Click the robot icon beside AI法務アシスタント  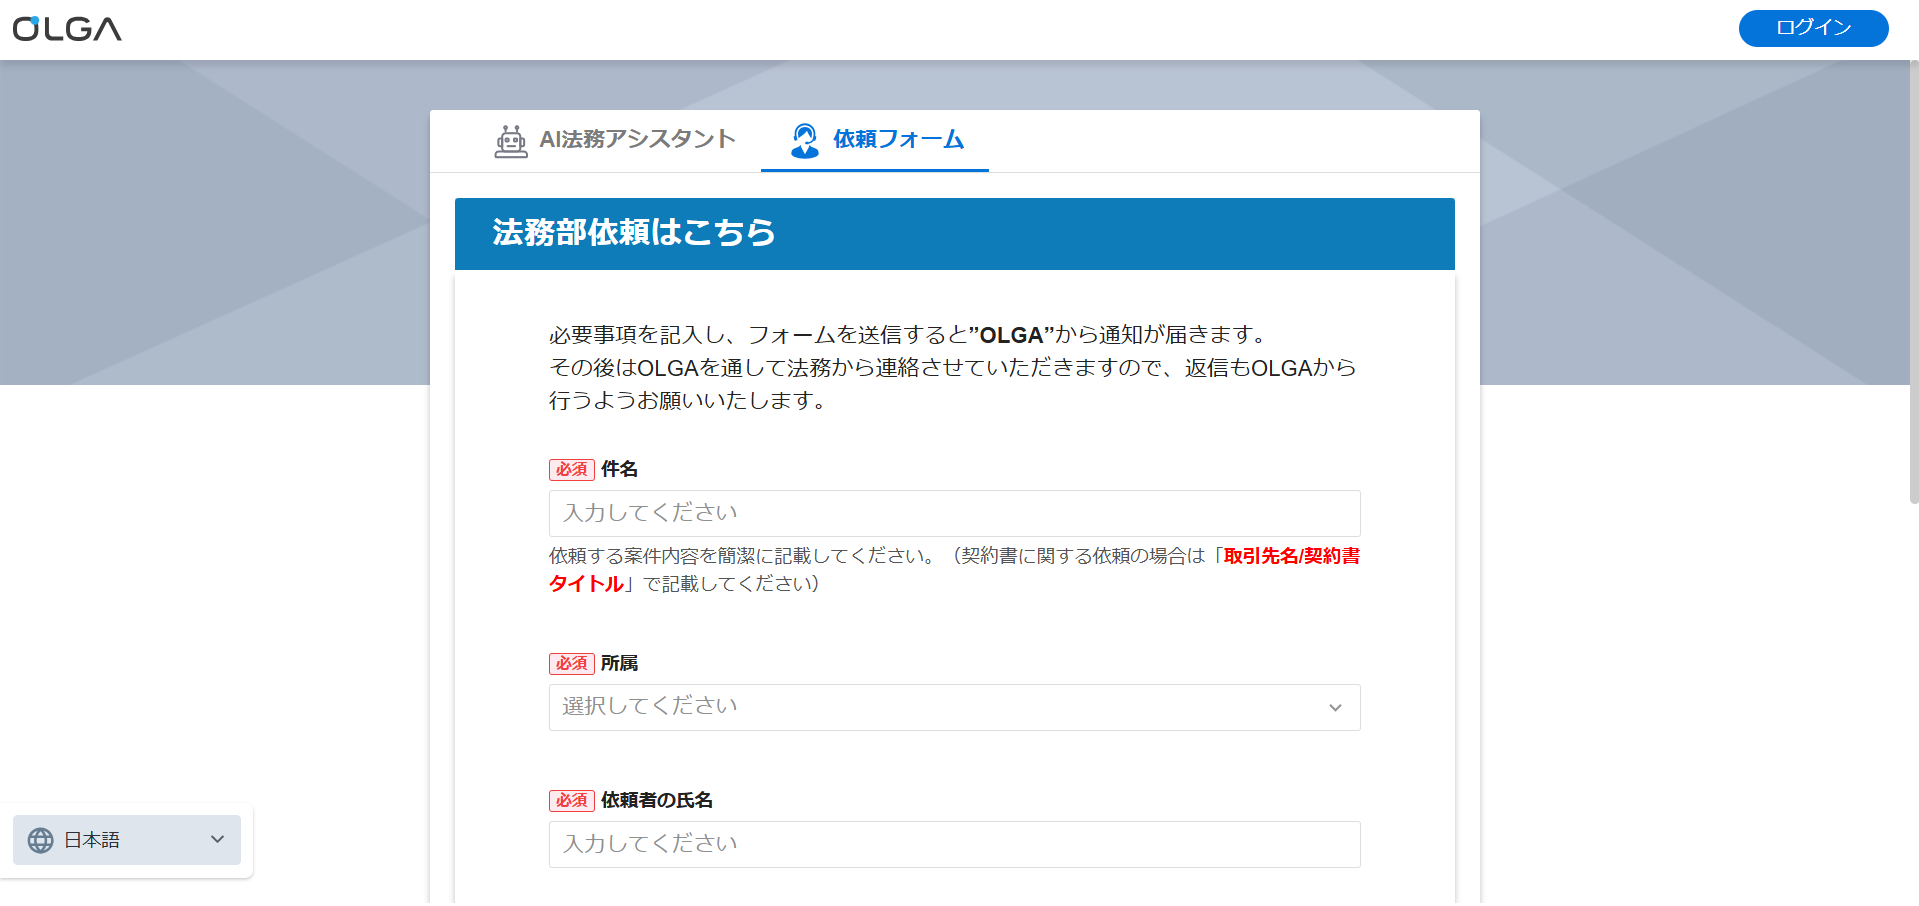click(x=511, y=141)
